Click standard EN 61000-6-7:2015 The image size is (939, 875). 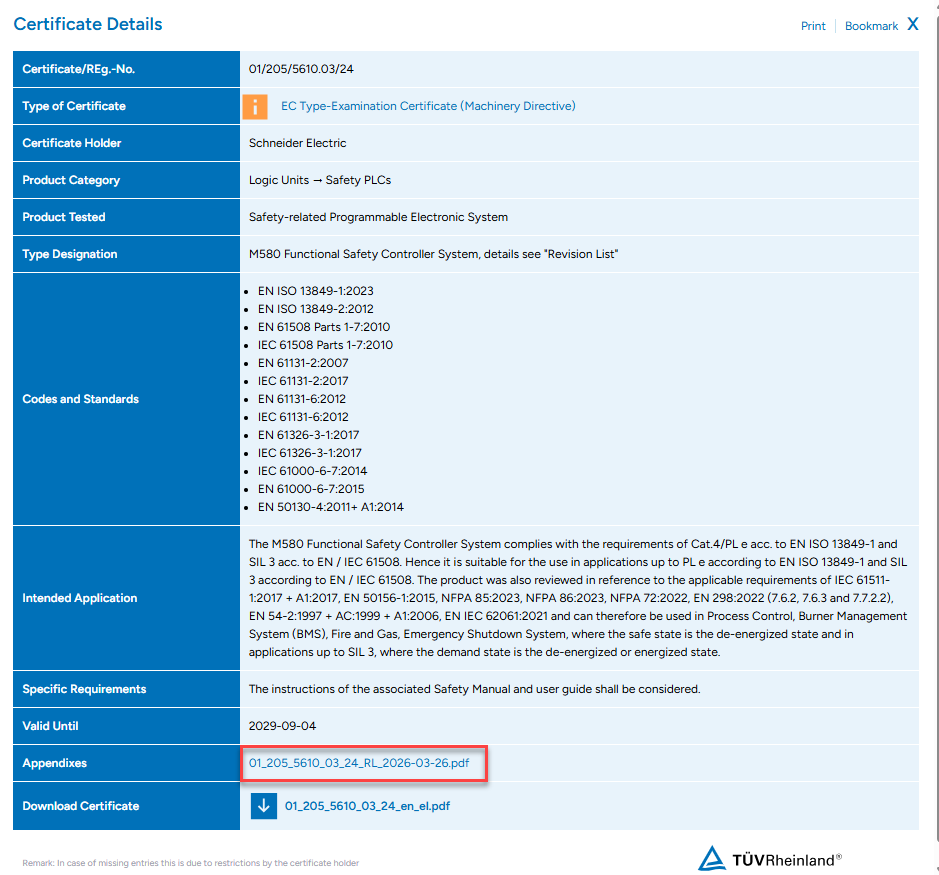click(311, 489)
